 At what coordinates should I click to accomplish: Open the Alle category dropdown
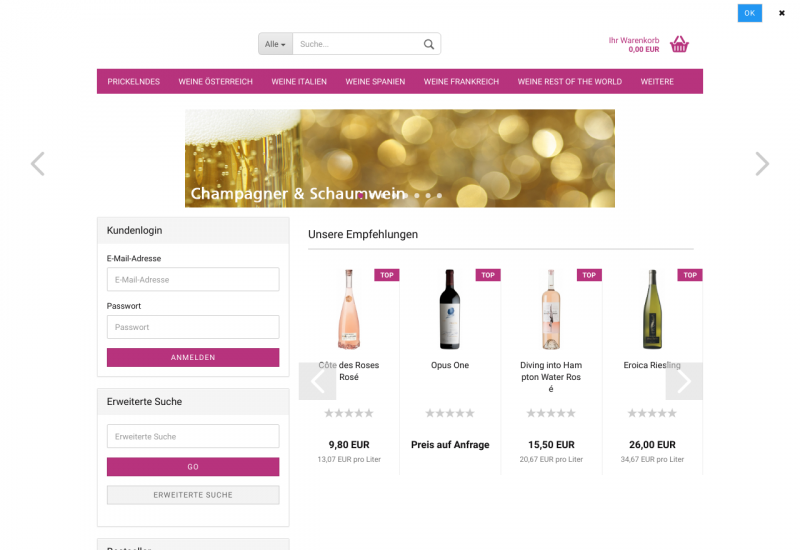click(x=275, y=44)
